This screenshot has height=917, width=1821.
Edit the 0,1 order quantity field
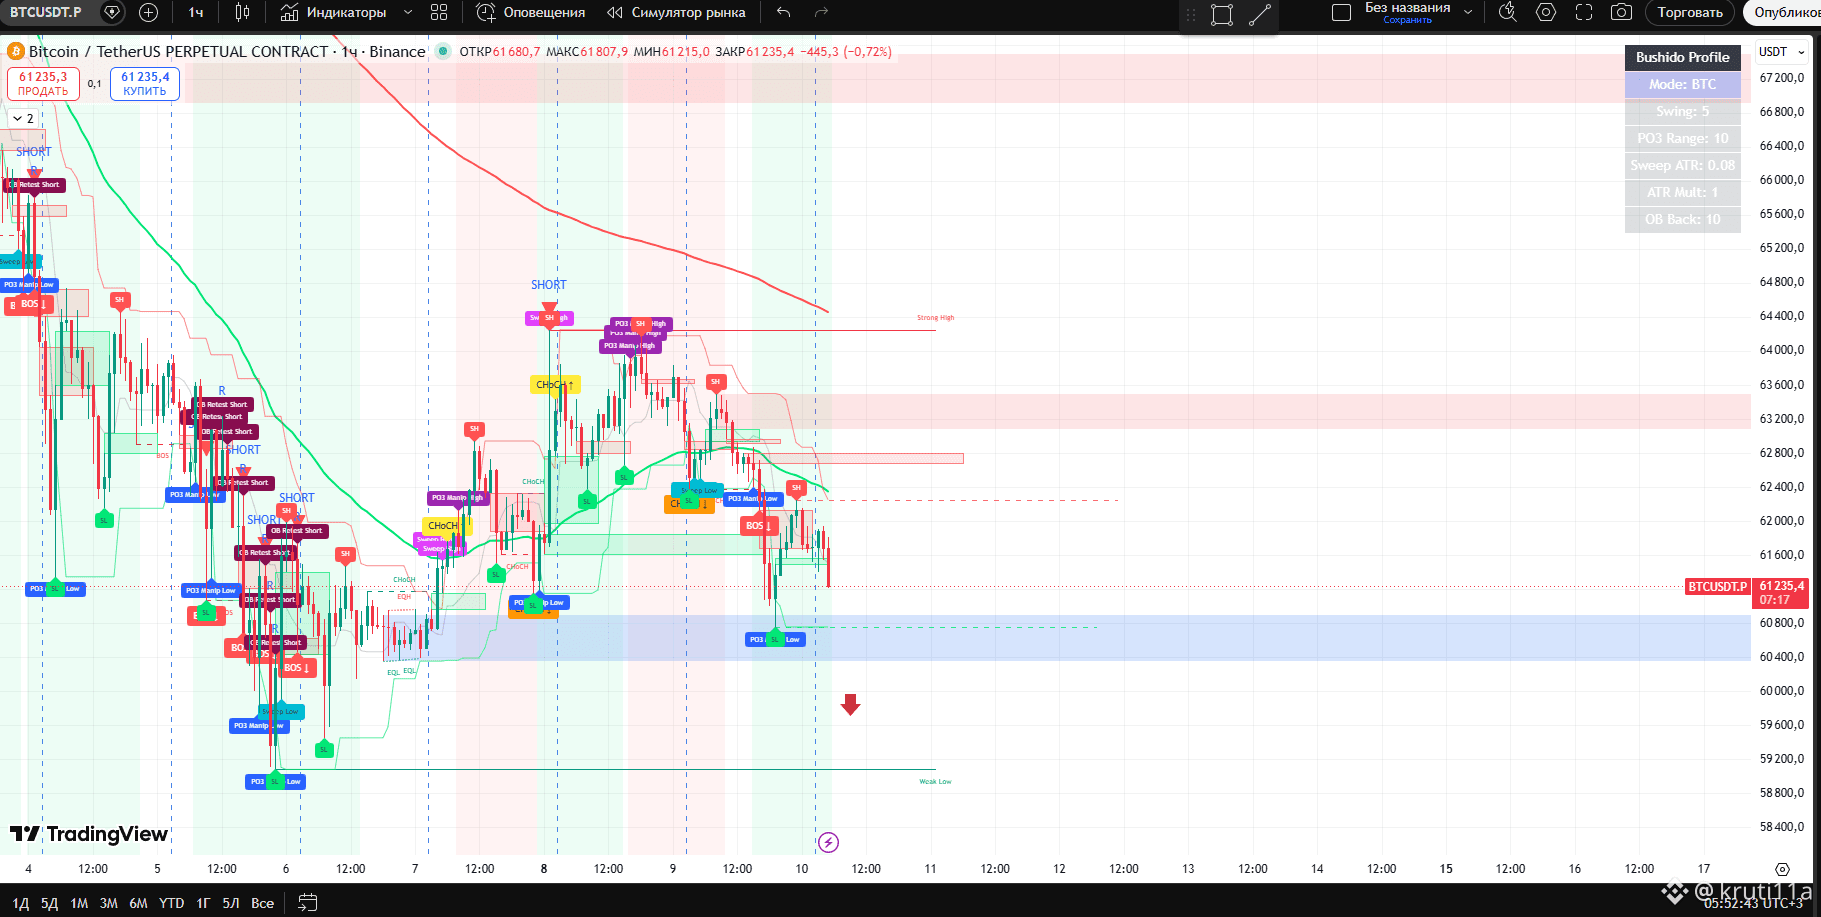94,84
